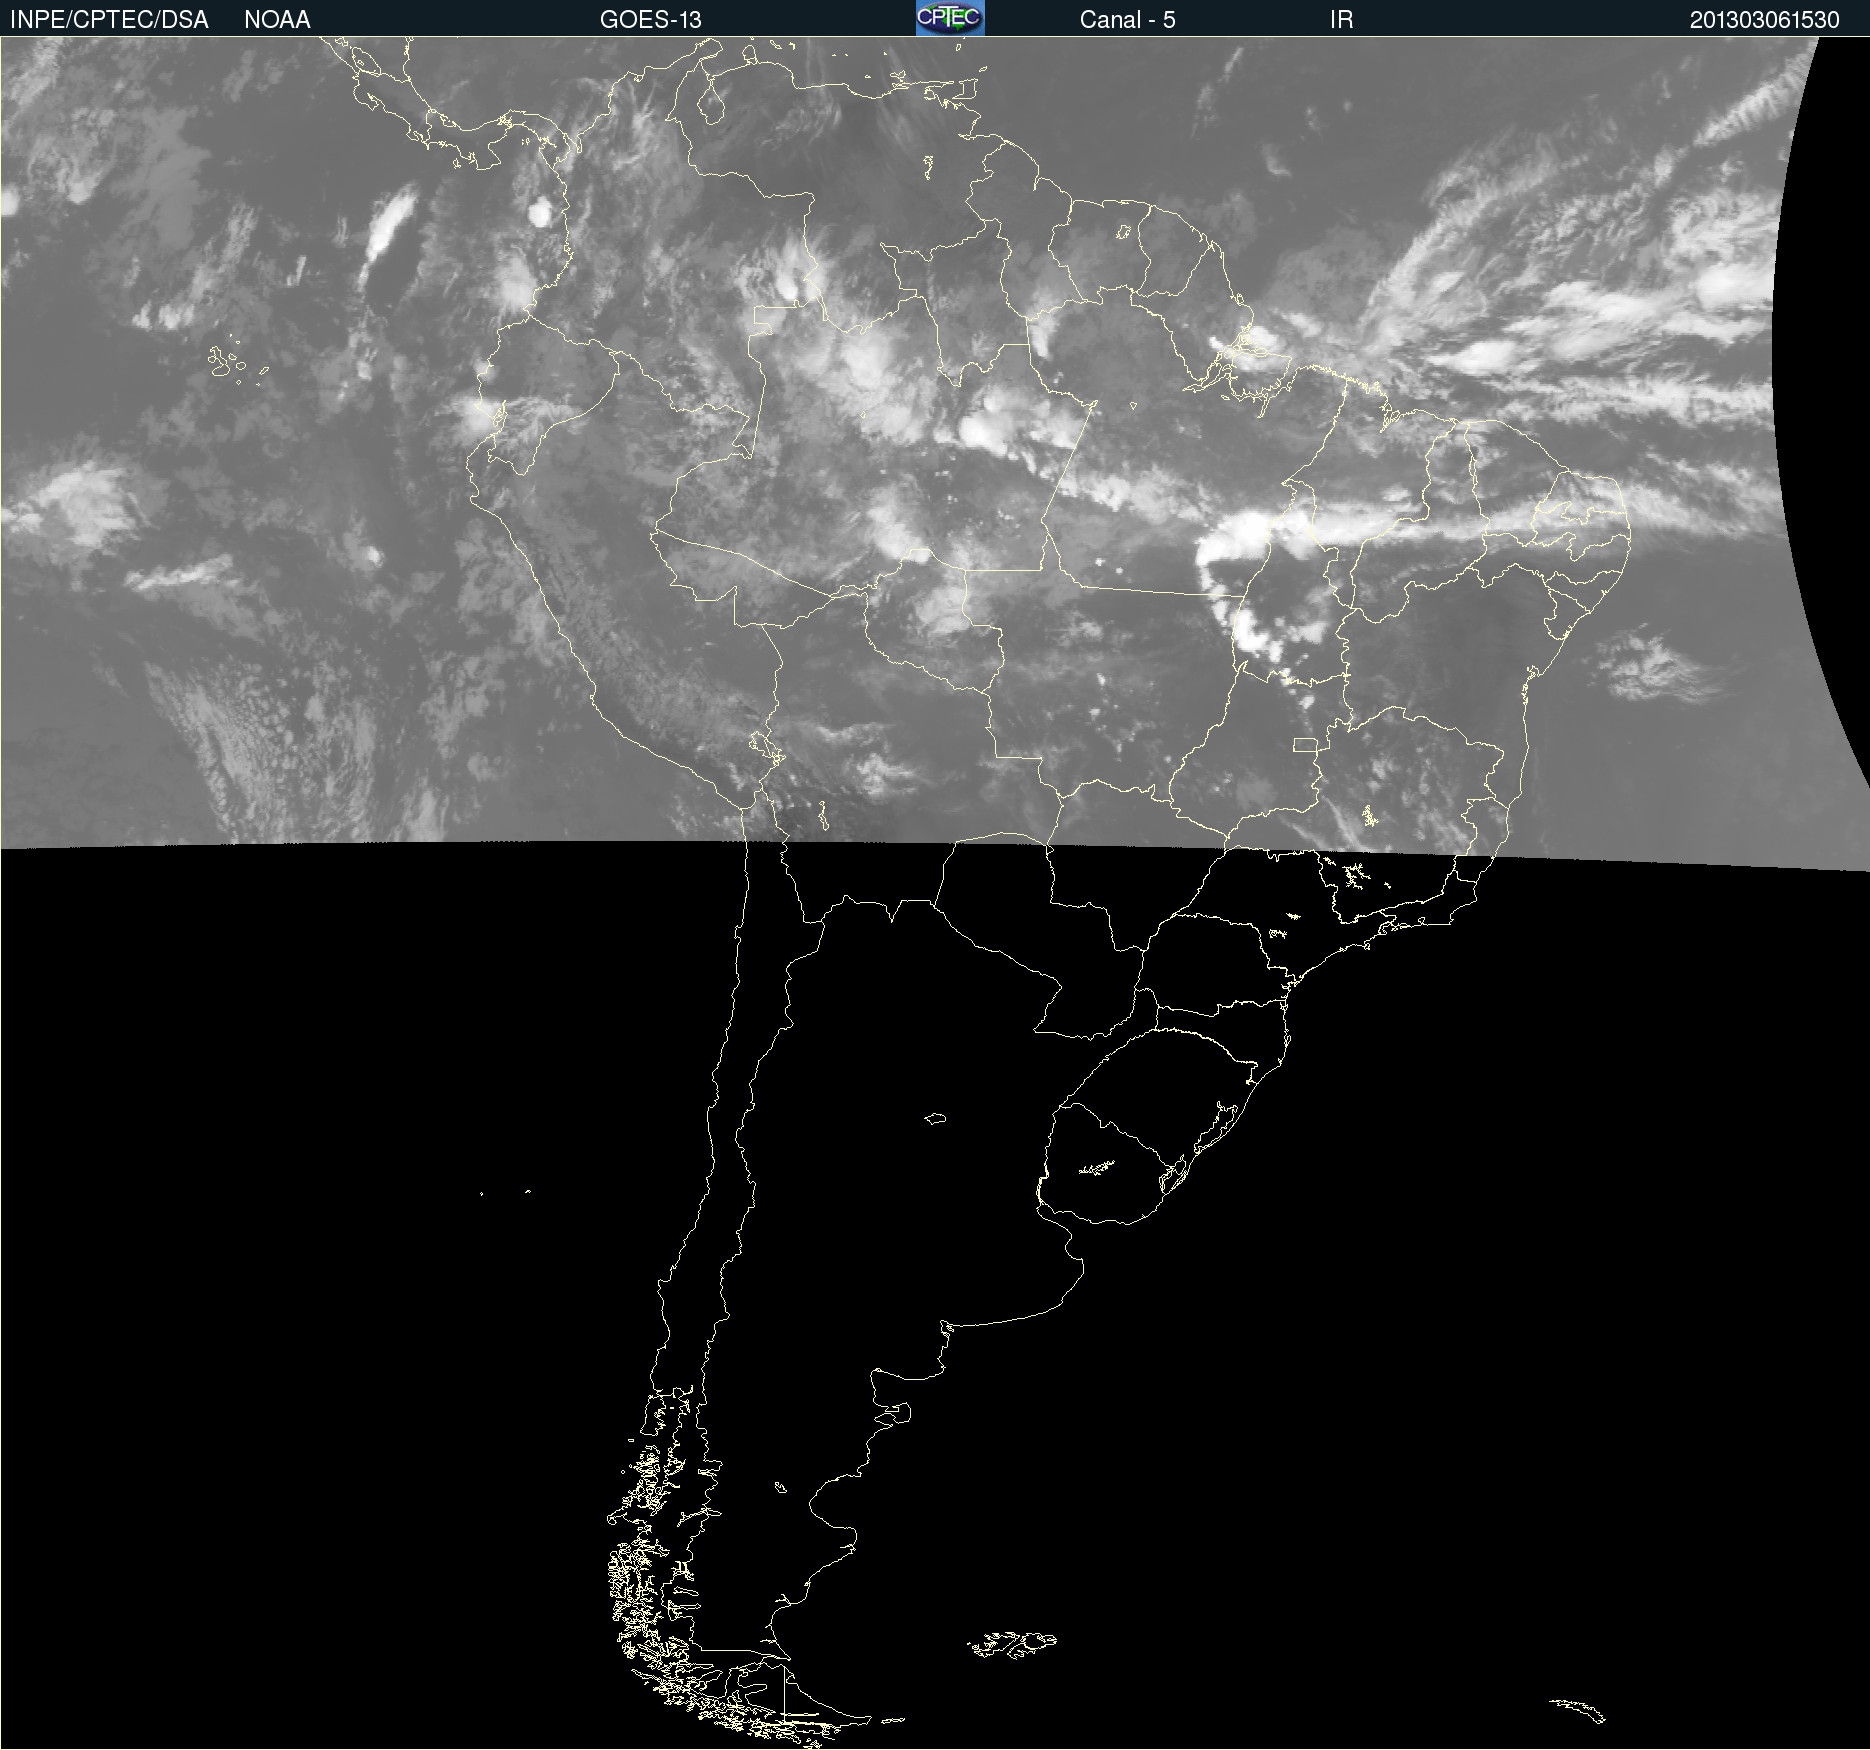Click the IR label in header

coord(1341,20)
